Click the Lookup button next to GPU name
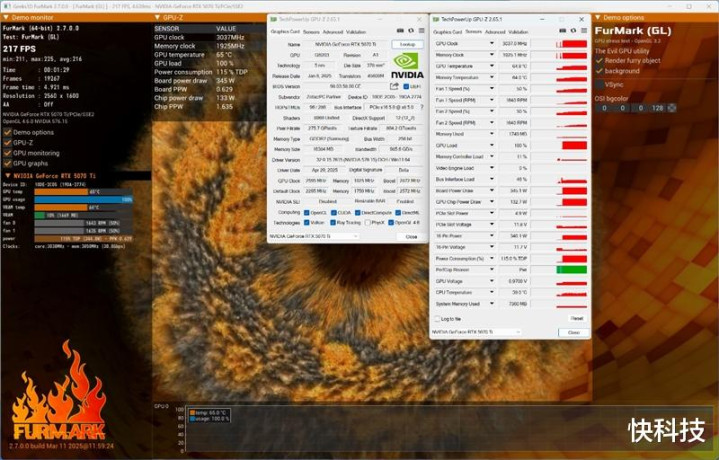Image resolution: width=719 pixels, height=460 pixels. tap(406, 45)
